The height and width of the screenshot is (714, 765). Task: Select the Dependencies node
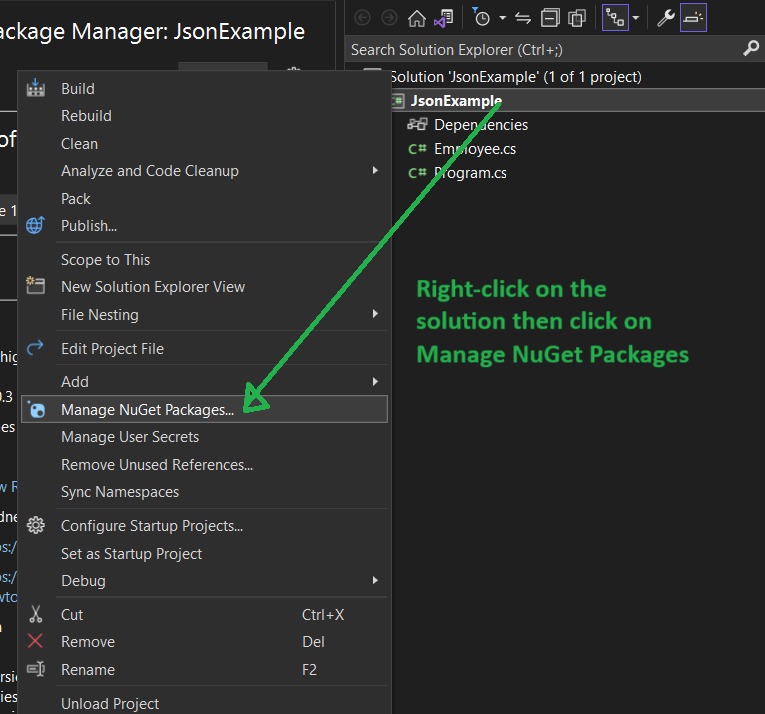tap(480, 125)
